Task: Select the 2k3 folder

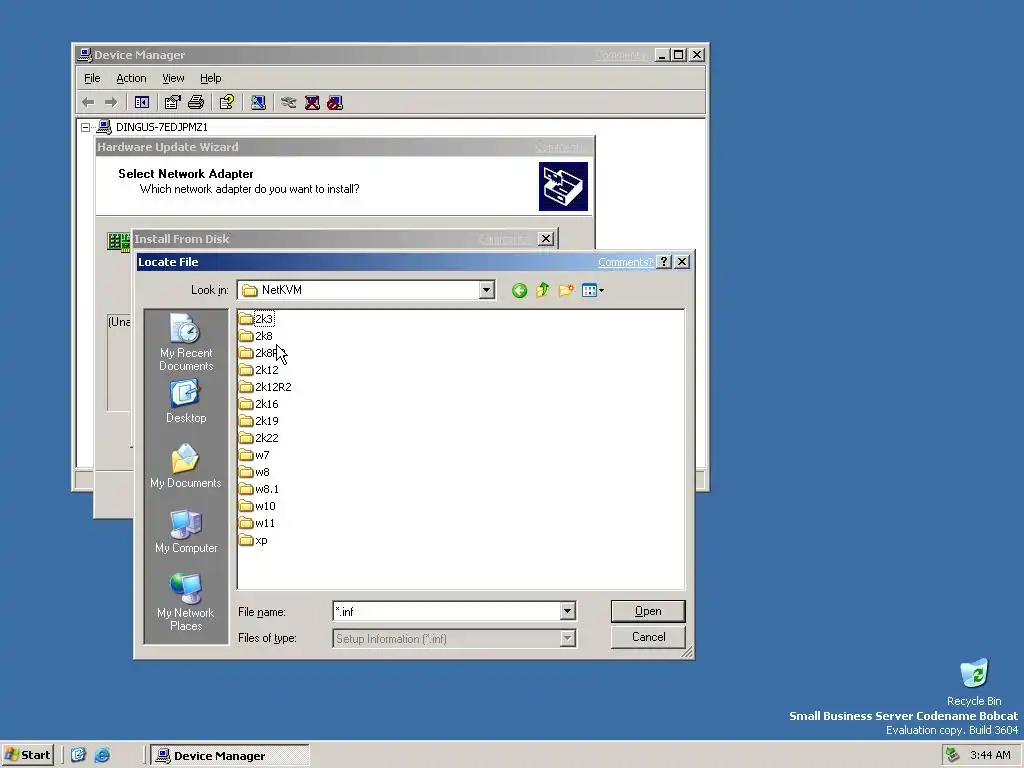Action: coord(257,319)
